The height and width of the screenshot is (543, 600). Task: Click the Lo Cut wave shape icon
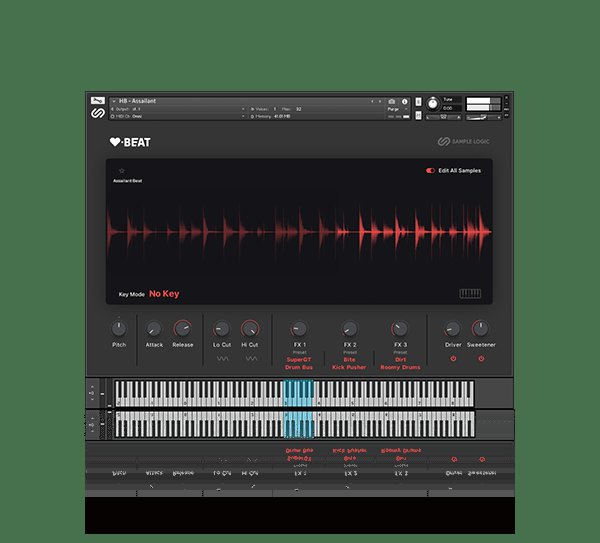[222, 359]
